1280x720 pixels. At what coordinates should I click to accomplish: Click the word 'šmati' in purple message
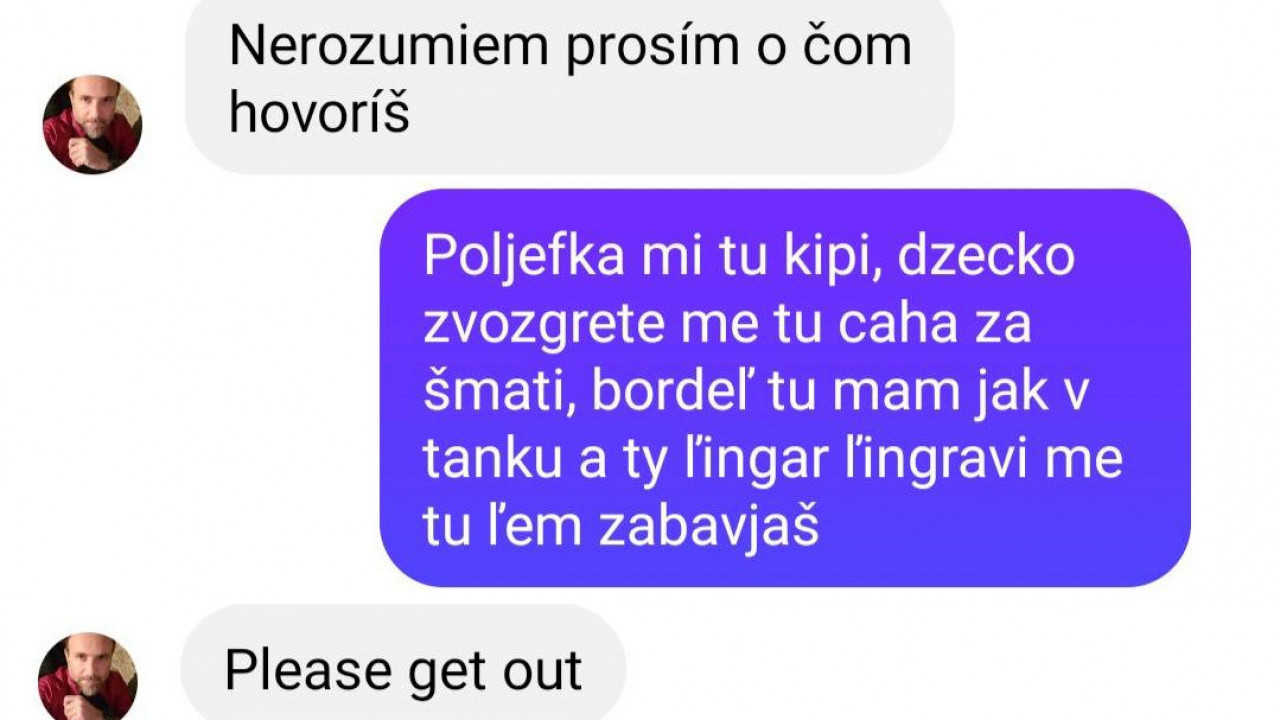[501, 393]
